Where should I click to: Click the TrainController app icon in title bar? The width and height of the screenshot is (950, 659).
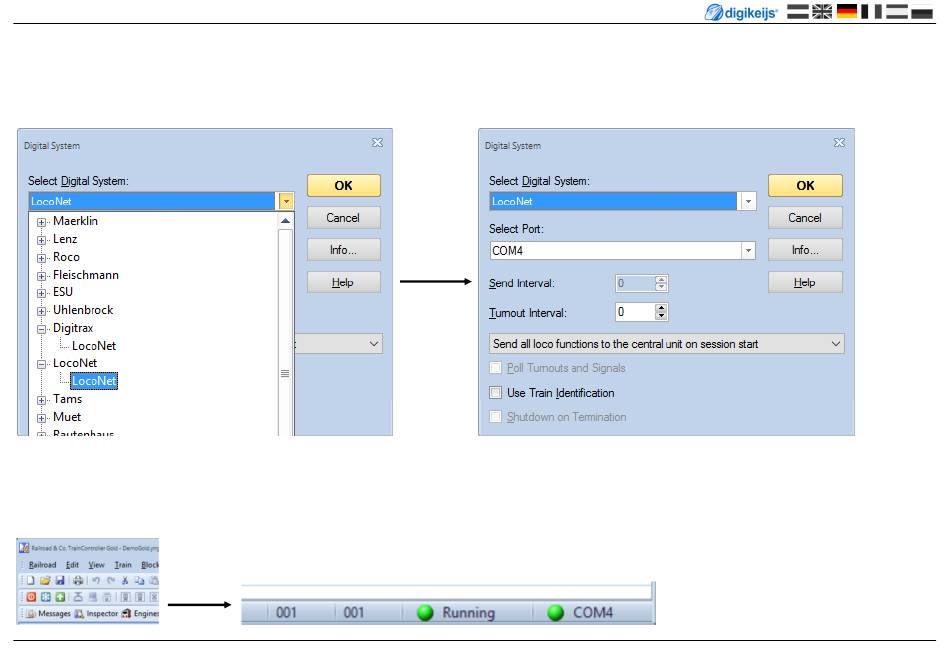click(24, 548)
